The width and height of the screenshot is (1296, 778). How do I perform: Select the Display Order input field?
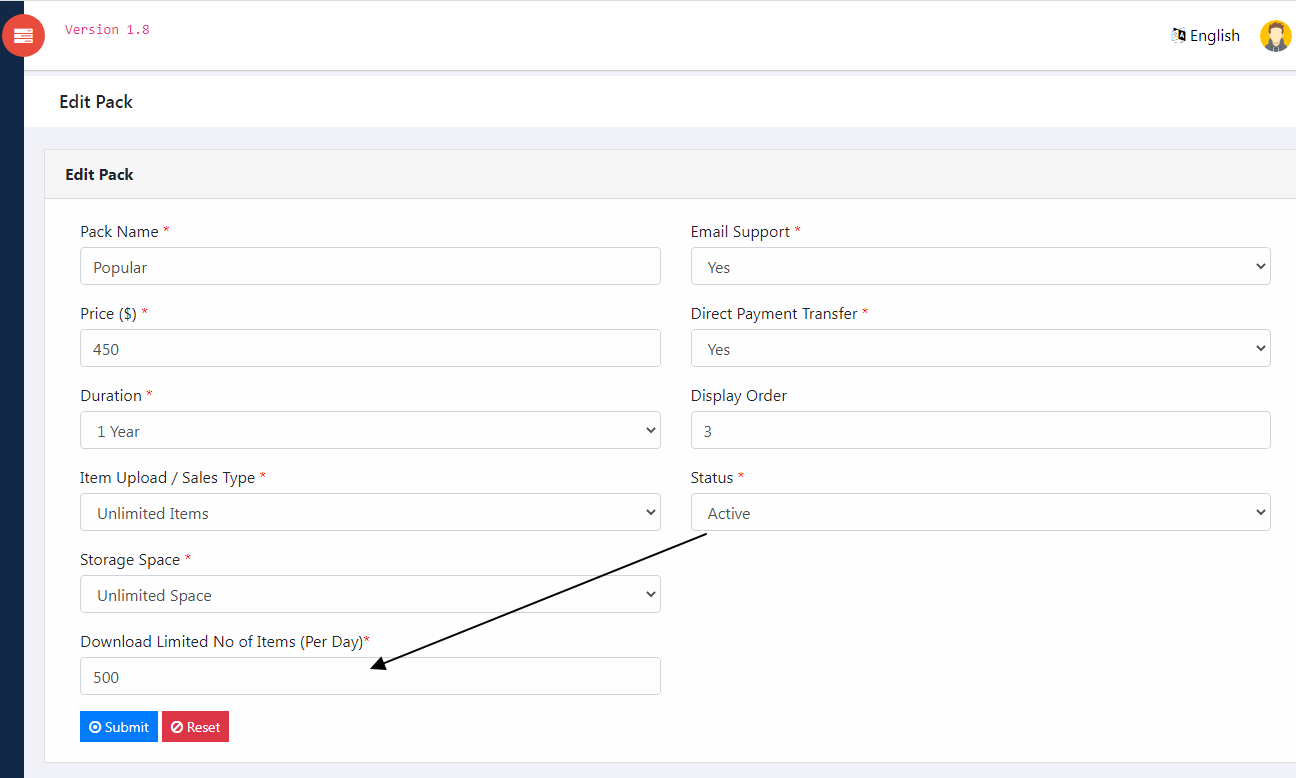(980, 430)
